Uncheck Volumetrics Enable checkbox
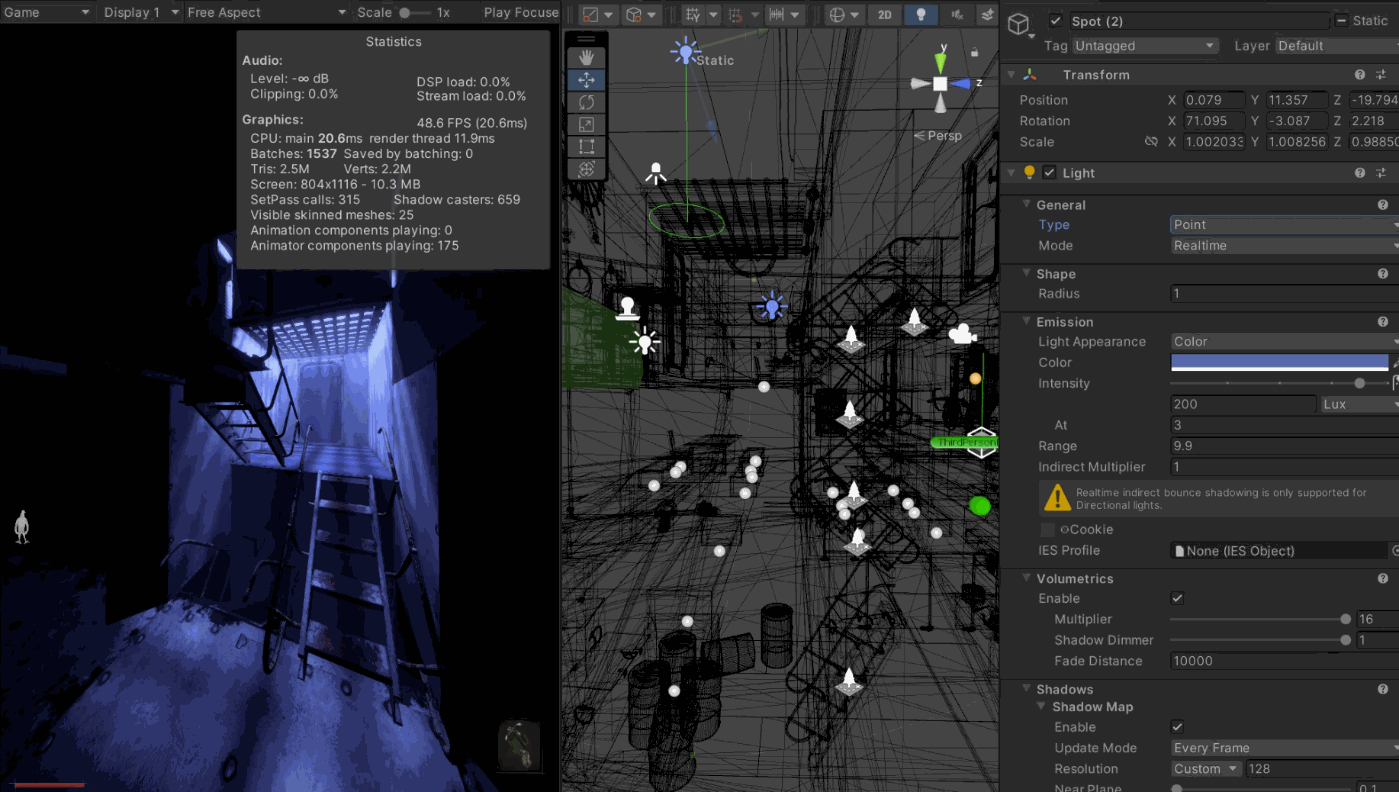Viewport: 1399px width, 792px height. pos(1177,598)
